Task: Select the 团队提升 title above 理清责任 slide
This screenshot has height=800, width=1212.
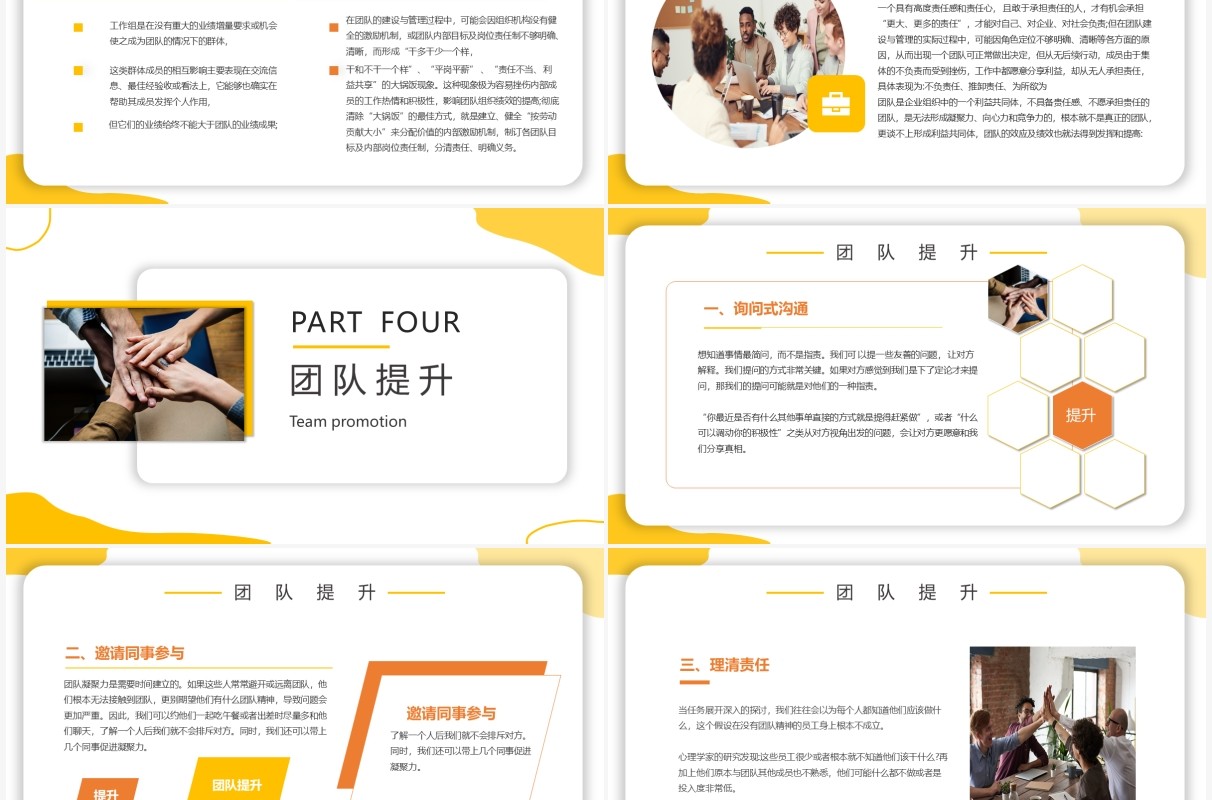Action: pos(906,593)
